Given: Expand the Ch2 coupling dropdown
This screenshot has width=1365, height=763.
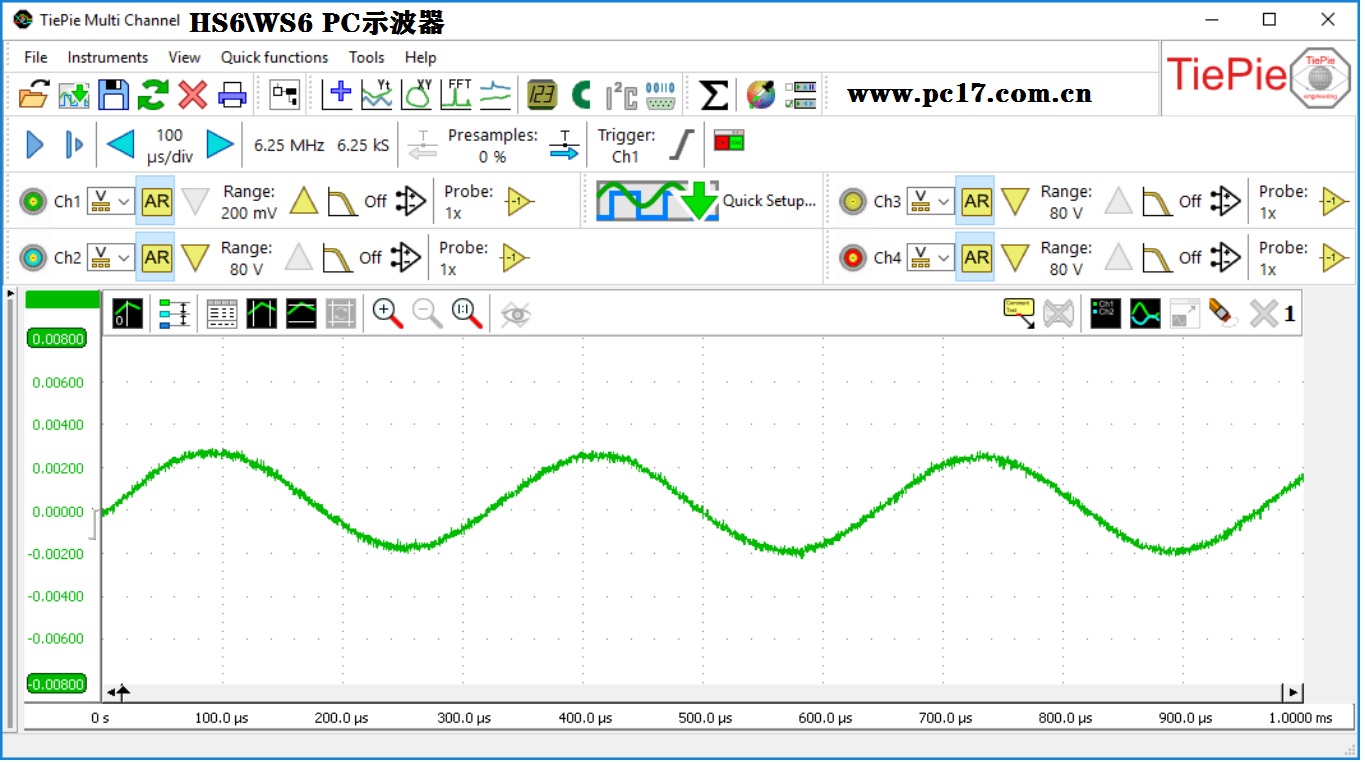Looking at the screenshot, I should pyautogui.click(x=110, y=258).
